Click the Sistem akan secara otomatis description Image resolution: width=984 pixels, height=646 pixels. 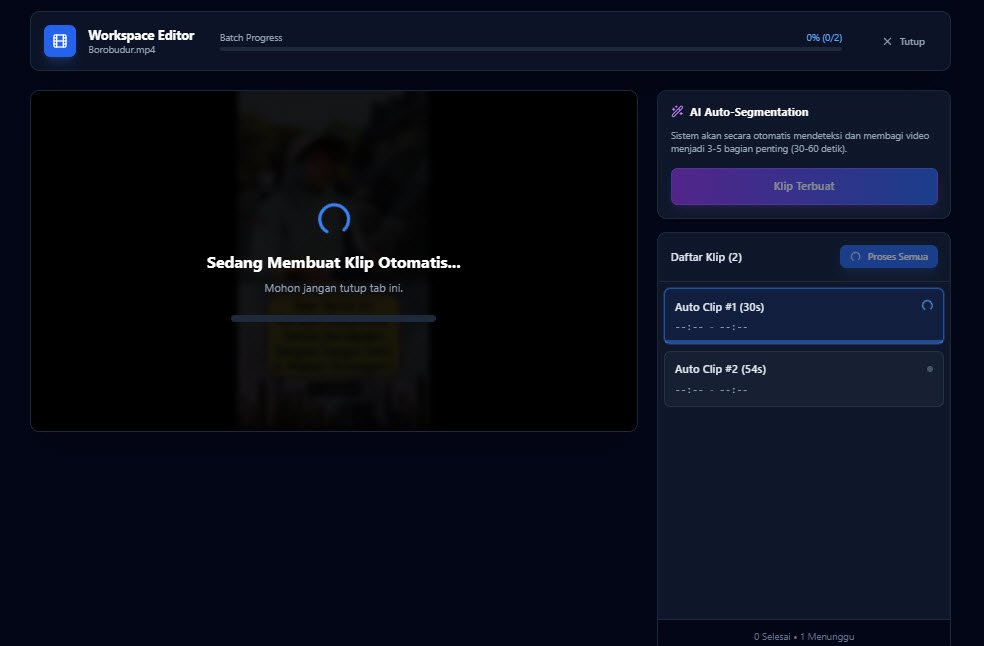click(800, 142)
